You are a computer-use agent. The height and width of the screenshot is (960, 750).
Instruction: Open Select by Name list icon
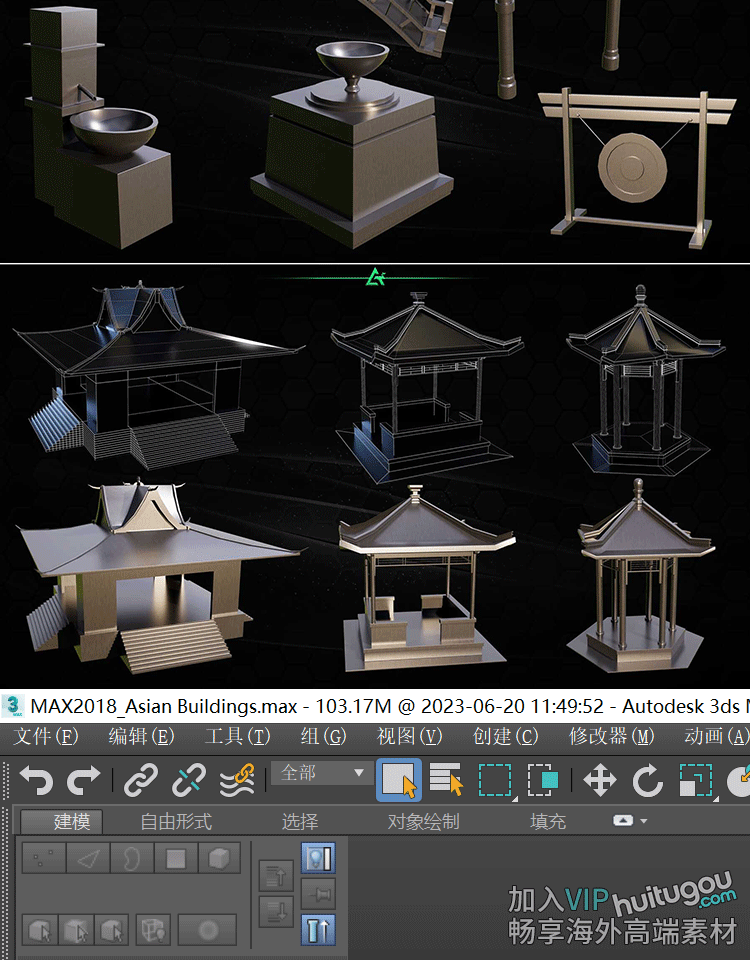[446, 780]
